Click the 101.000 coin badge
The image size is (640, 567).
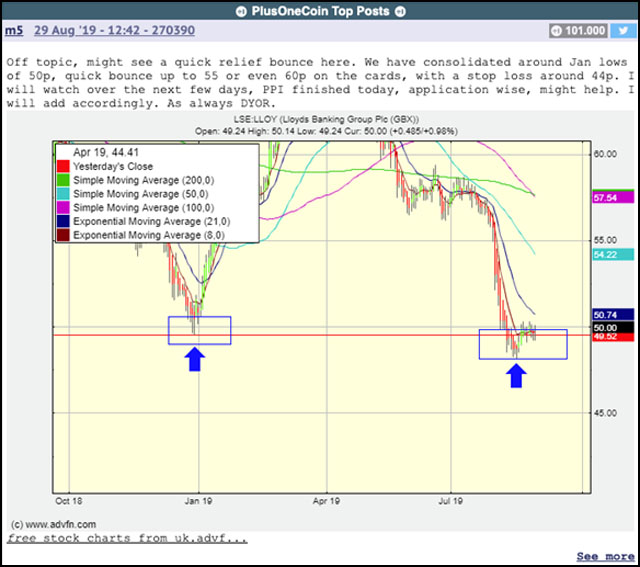pyautogui.click(x=577, y=31)
